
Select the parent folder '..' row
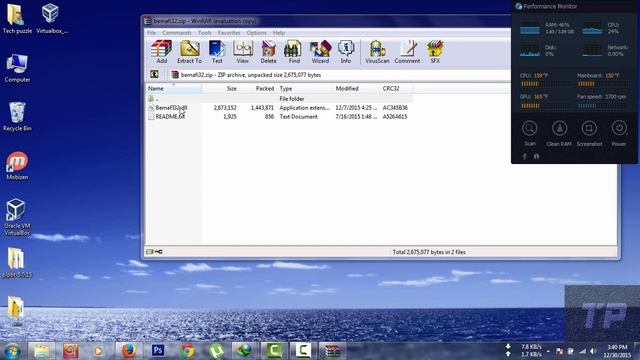point(278,99)
